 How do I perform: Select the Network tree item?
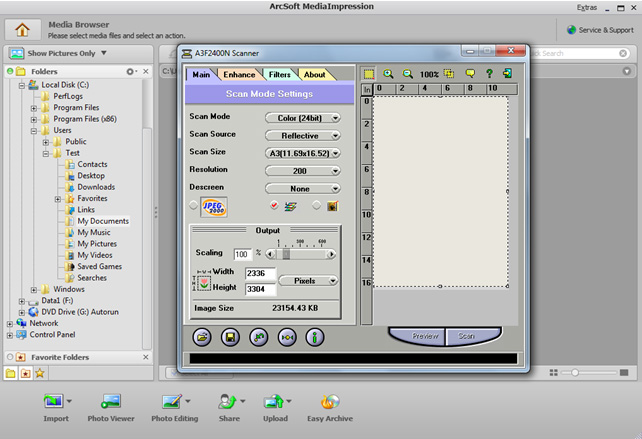click(43, 323)
